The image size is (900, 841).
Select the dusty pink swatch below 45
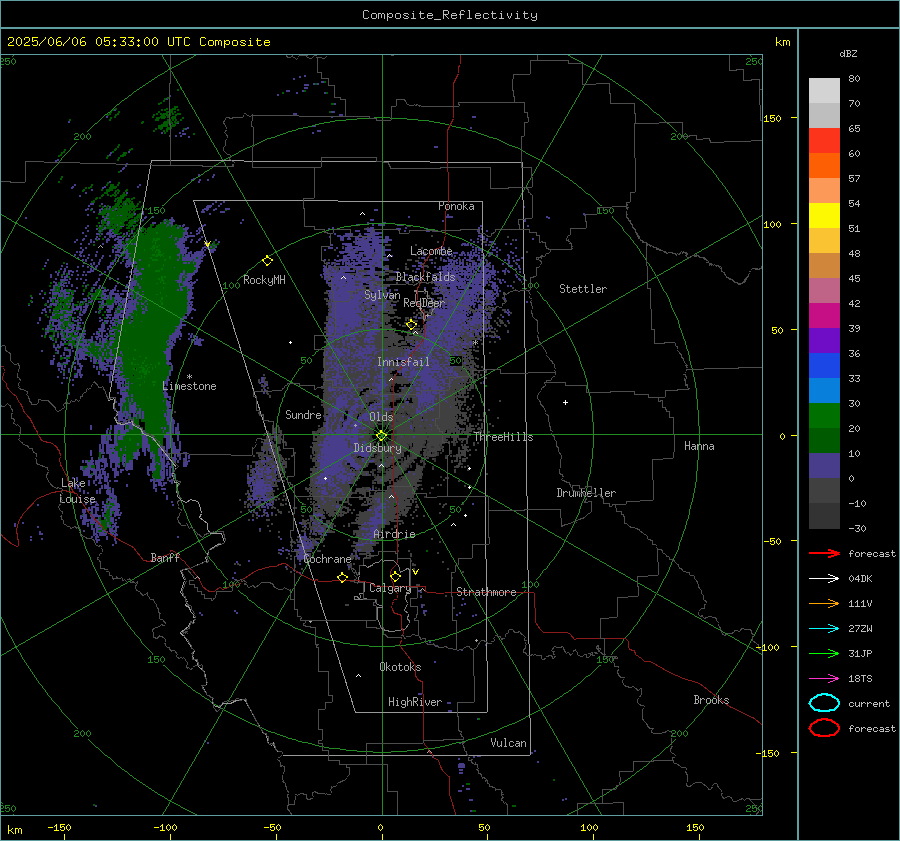(824, 290)
